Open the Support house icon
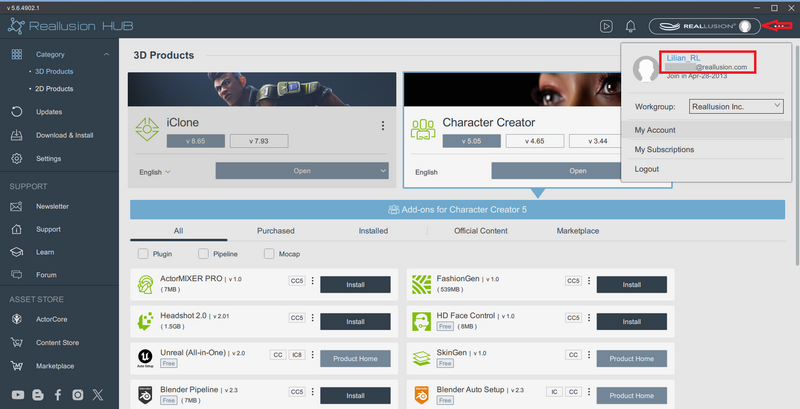This screenshot has width=800, height=409. (16, 229)
